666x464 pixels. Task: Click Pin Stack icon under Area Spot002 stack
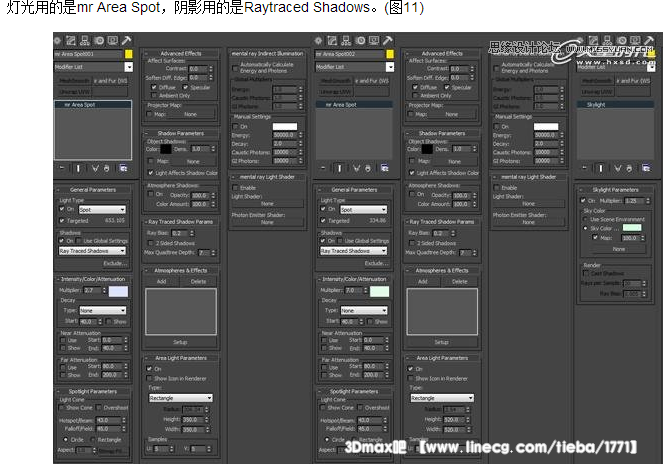pyautogui.click(x=323, y=168)
